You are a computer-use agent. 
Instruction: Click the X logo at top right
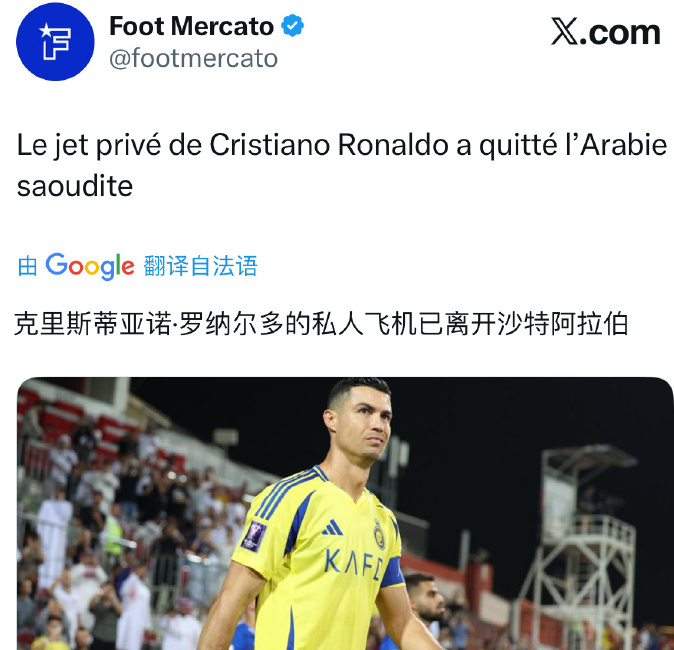(565, 31)
